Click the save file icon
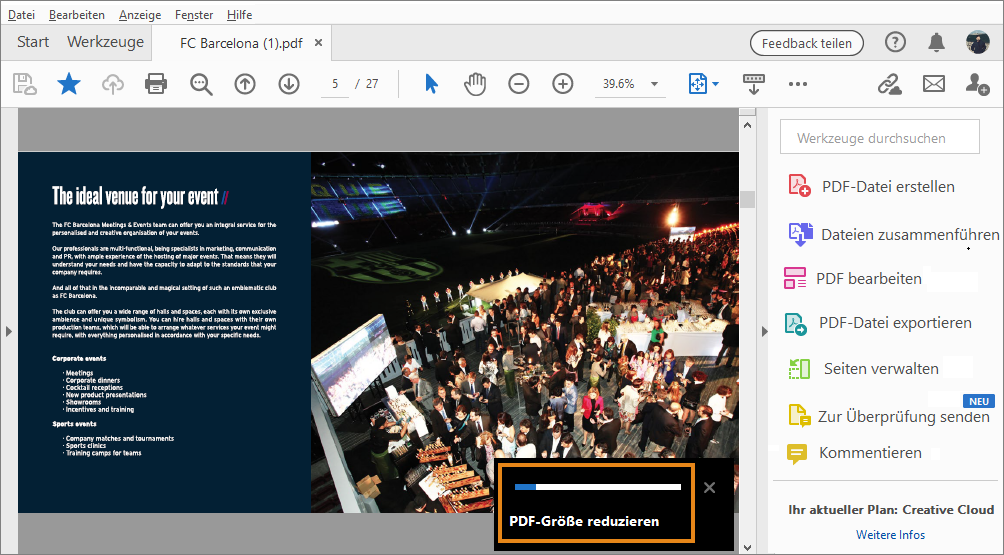Viewport: 1004px width, 555px height. tap(24, 84)
